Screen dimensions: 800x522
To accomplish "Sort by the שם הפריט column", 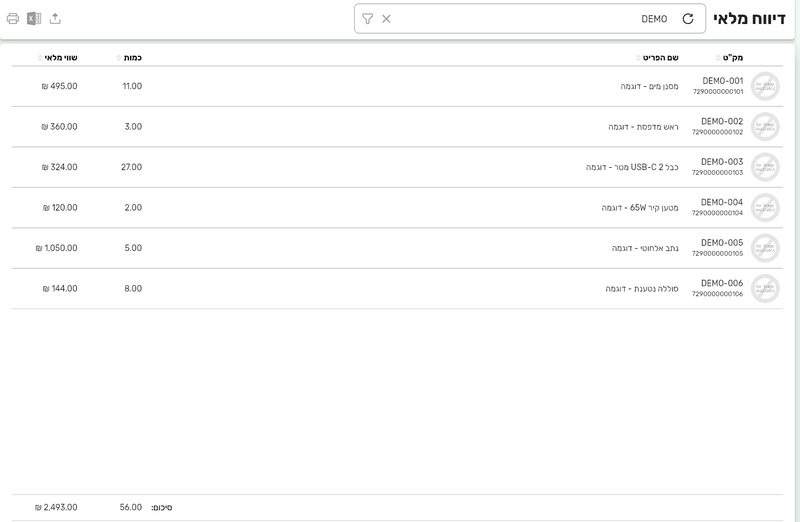I will tap(657, 58).
